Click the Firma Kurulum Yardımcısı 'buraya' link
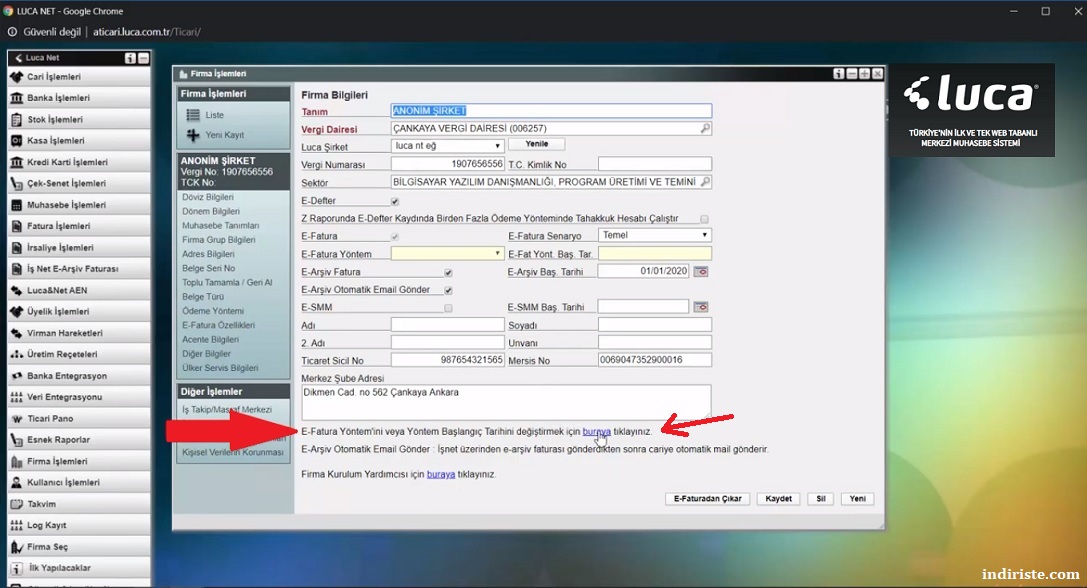Screen dimensions: 1087x588 pos(441,474)
